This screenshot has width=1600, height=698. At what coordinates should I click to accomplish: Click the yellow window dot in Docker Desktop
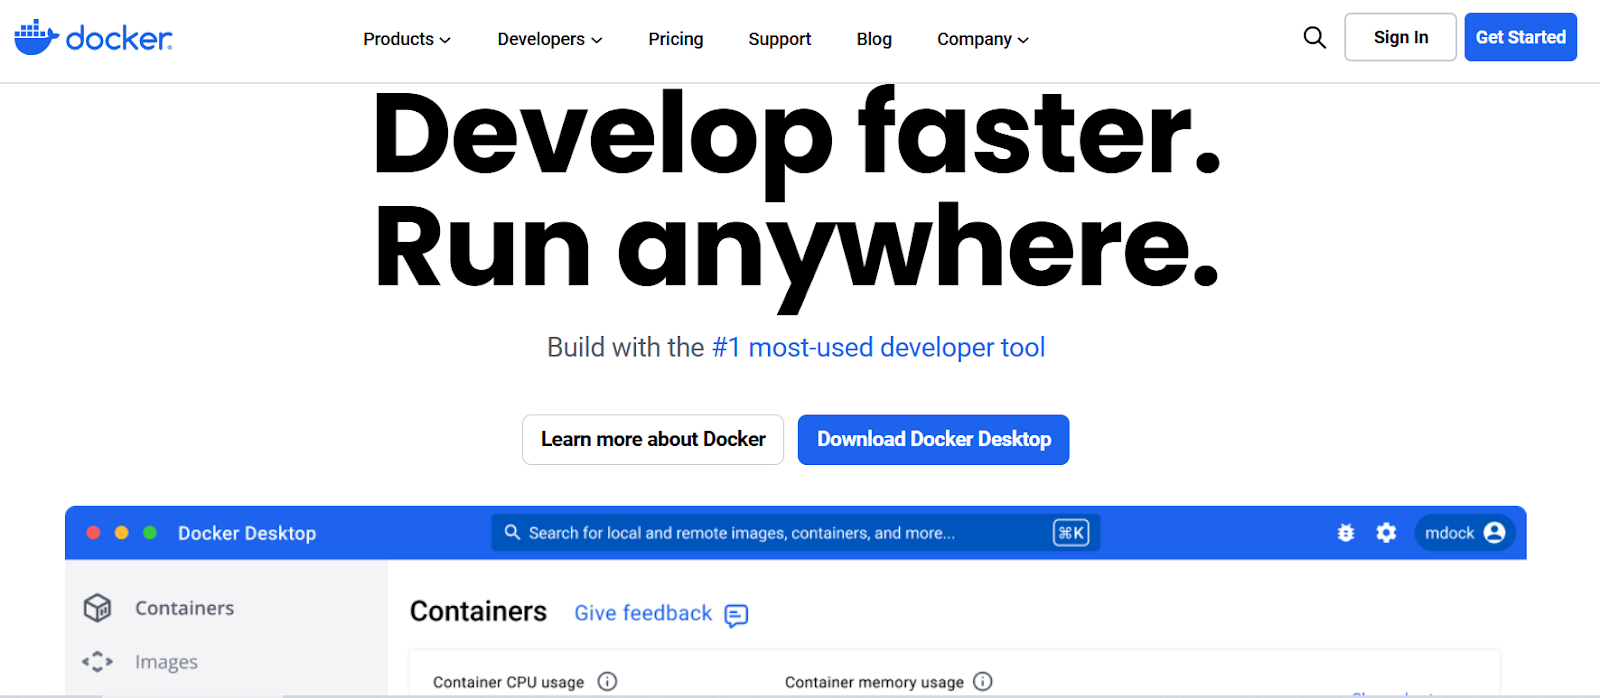point(121,533)
